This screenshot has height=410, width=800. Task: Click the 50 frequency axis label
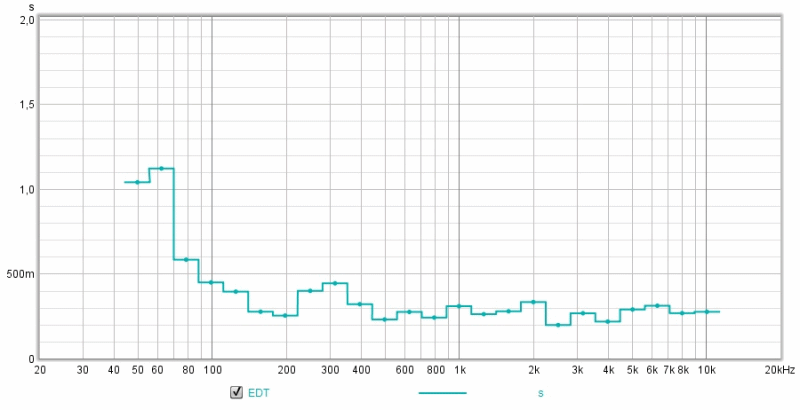click(138, 370)
